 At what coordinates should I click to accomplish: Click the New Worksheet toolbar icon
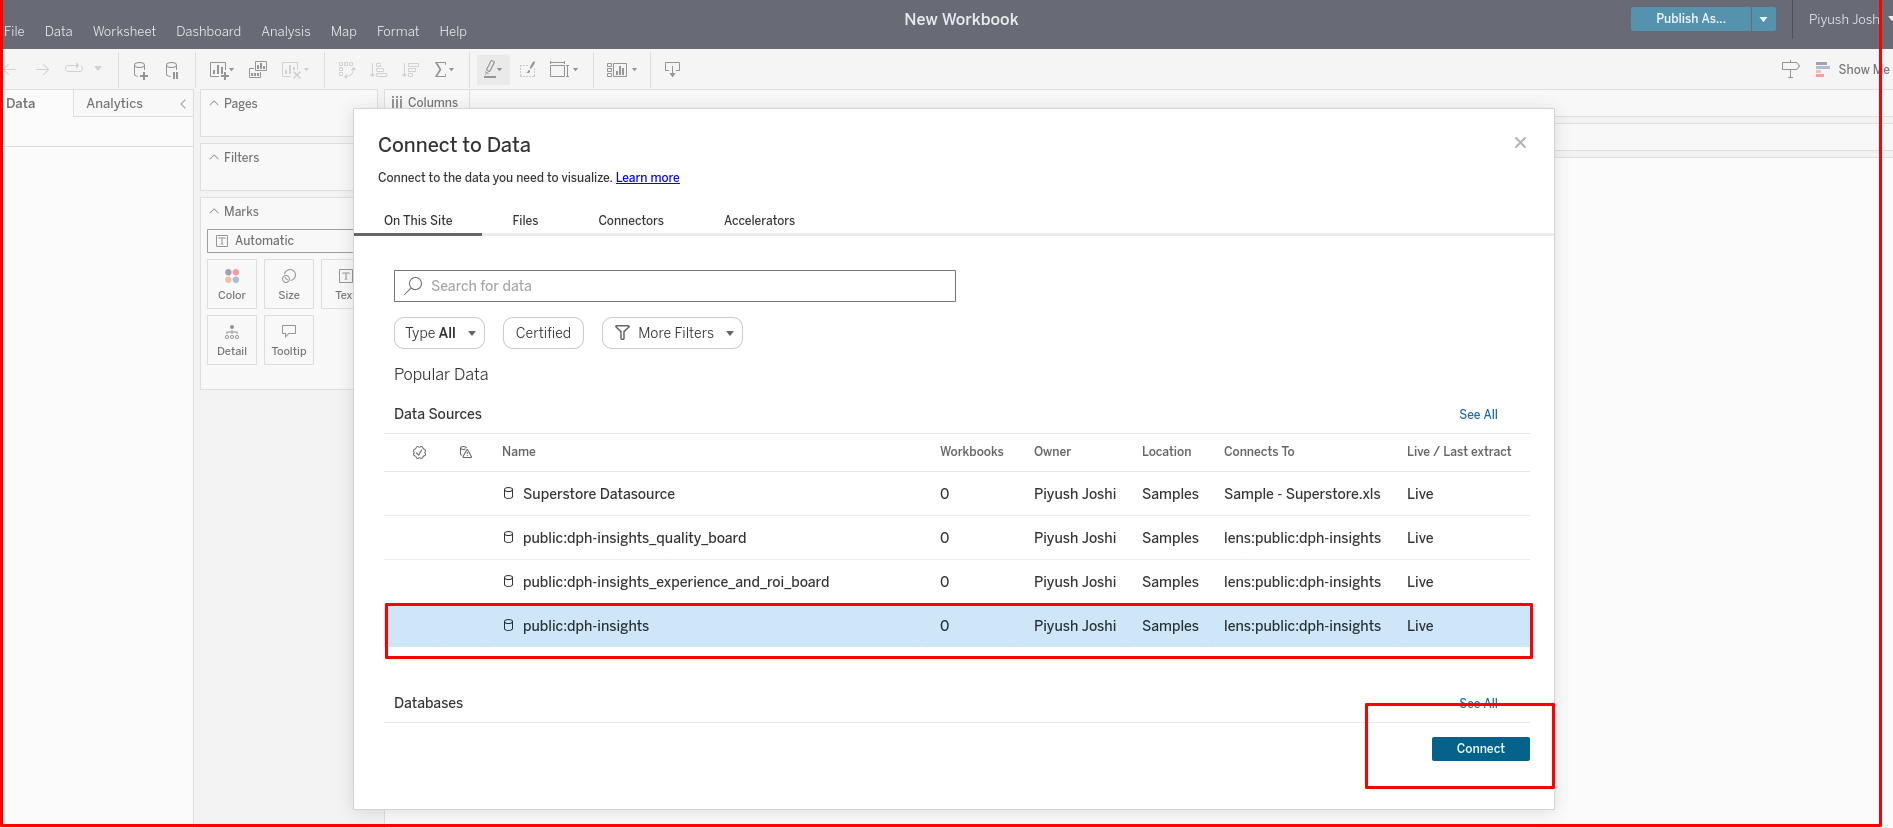point(221,70)
